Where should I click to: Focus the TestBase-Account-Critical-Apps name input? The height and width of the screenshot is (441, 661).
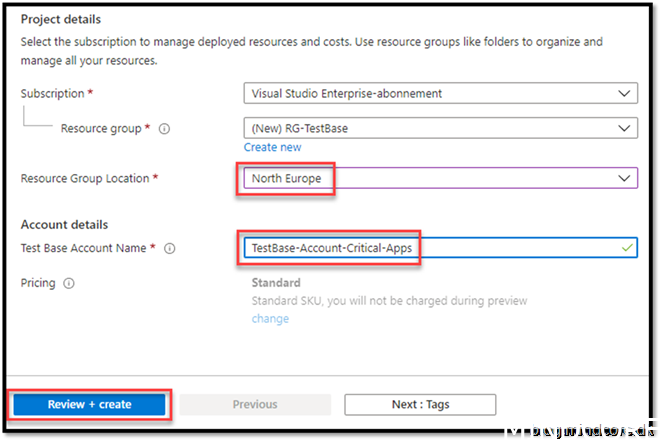430,248
